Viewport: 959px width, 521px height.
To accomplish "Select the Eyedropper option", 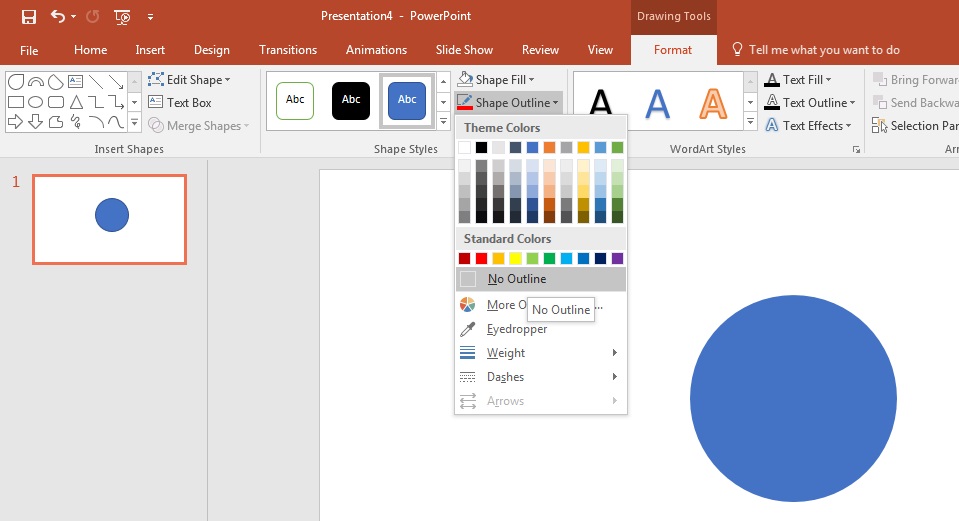I will pos(541,329).
